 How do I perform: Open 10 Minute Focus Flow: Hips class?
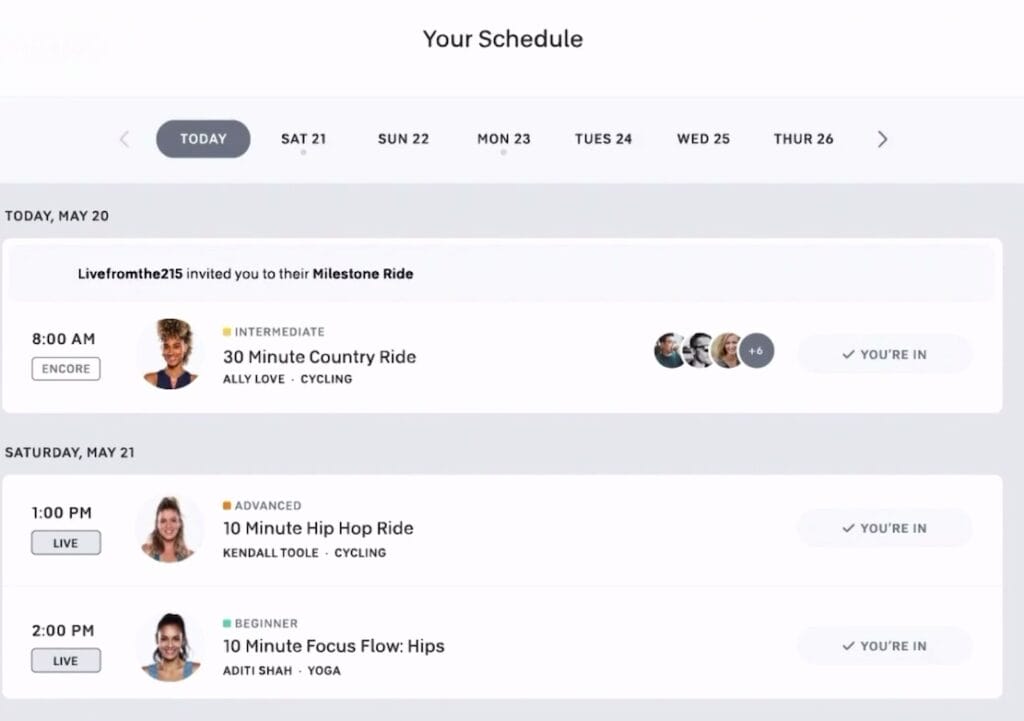(x=334, y=646)
